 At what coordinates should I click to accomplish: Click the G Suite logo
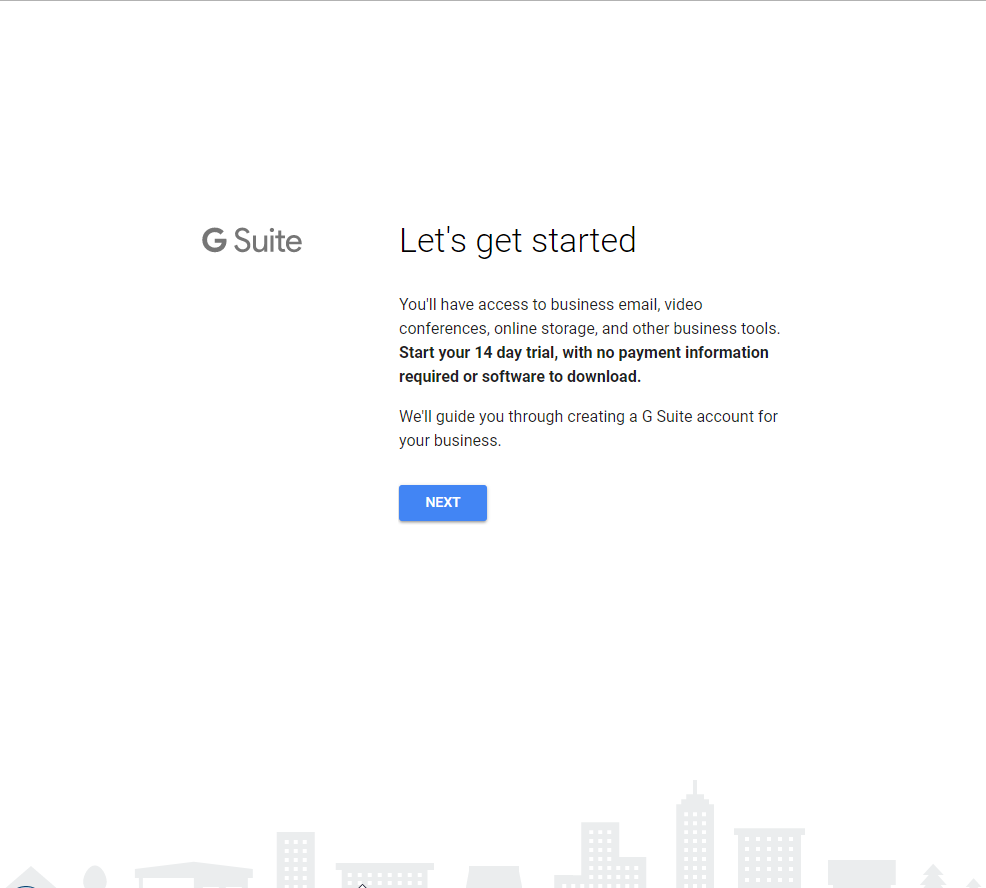click(252, 241)
